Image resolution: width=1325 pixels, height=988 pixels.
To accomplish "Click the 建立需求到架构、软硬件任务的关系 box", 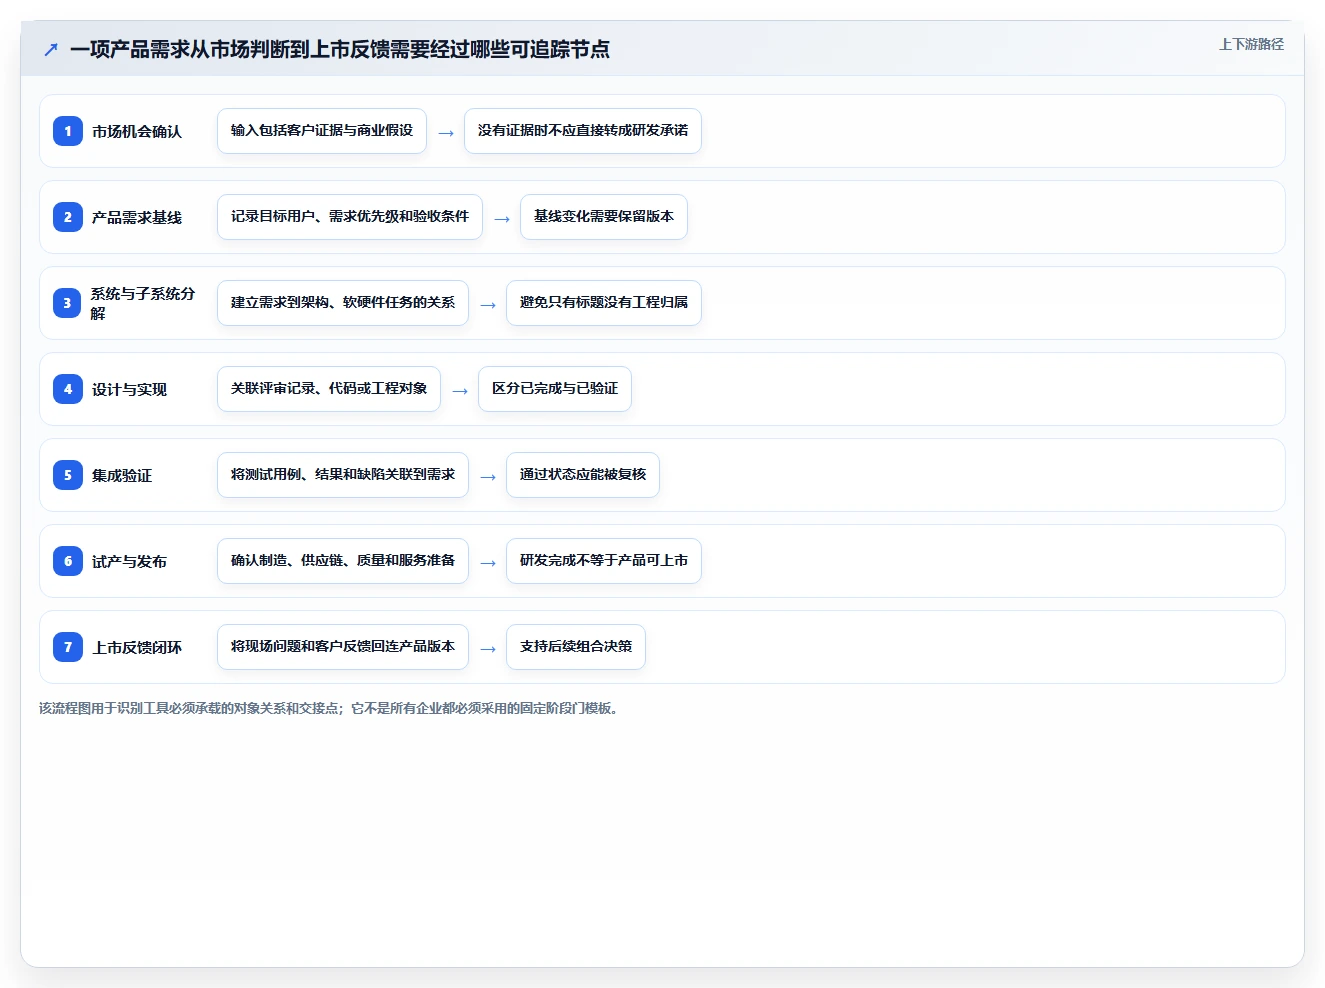I will click(x=343, y=303).
